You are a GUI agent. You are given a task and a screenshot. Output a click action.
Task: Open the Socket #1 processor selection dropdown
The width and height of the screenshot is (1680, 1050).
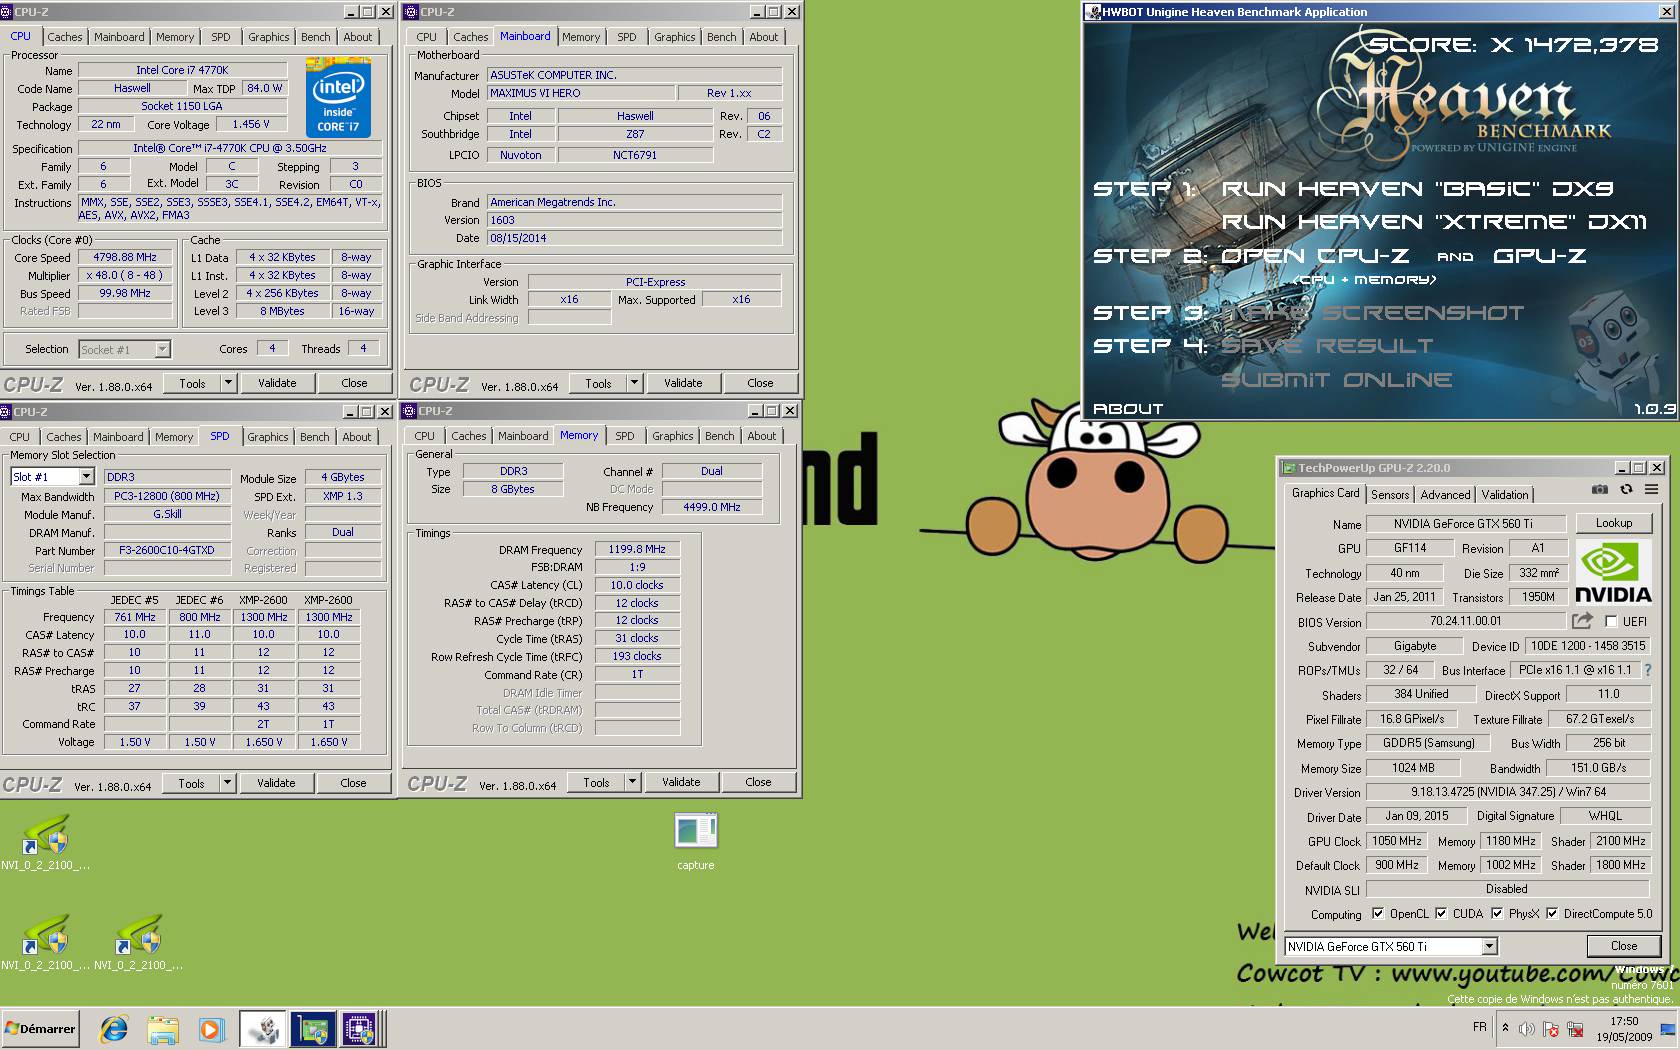coord(162,349)
